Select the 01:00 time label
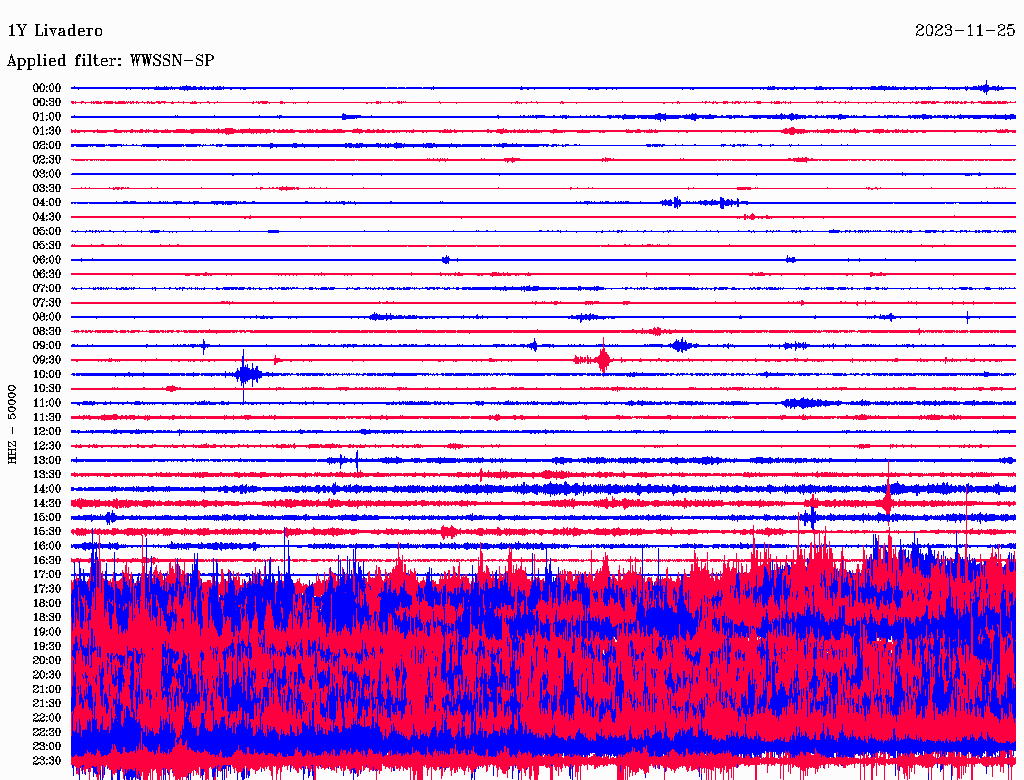This screenshot has height=780, width=1024. click(46, 116)
